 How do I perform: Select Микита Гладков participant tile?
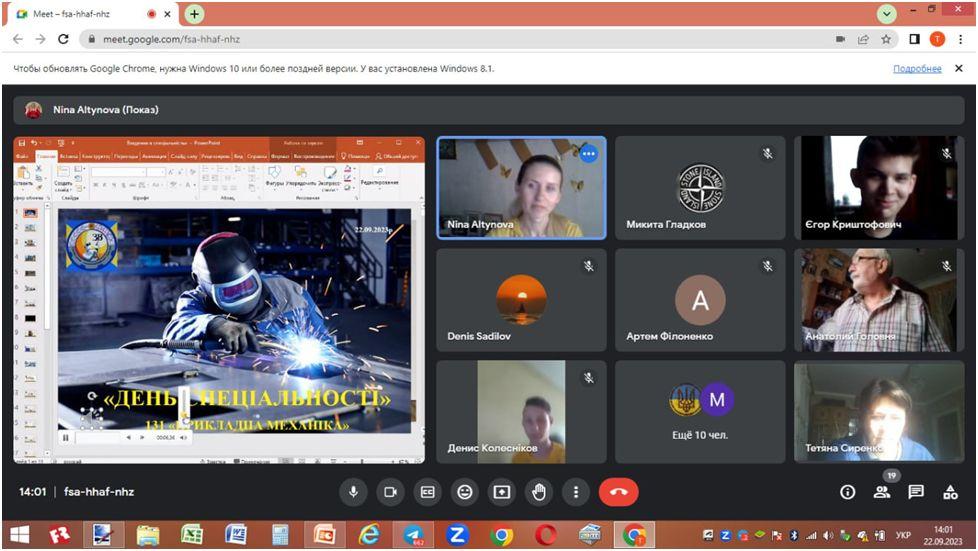700,188
